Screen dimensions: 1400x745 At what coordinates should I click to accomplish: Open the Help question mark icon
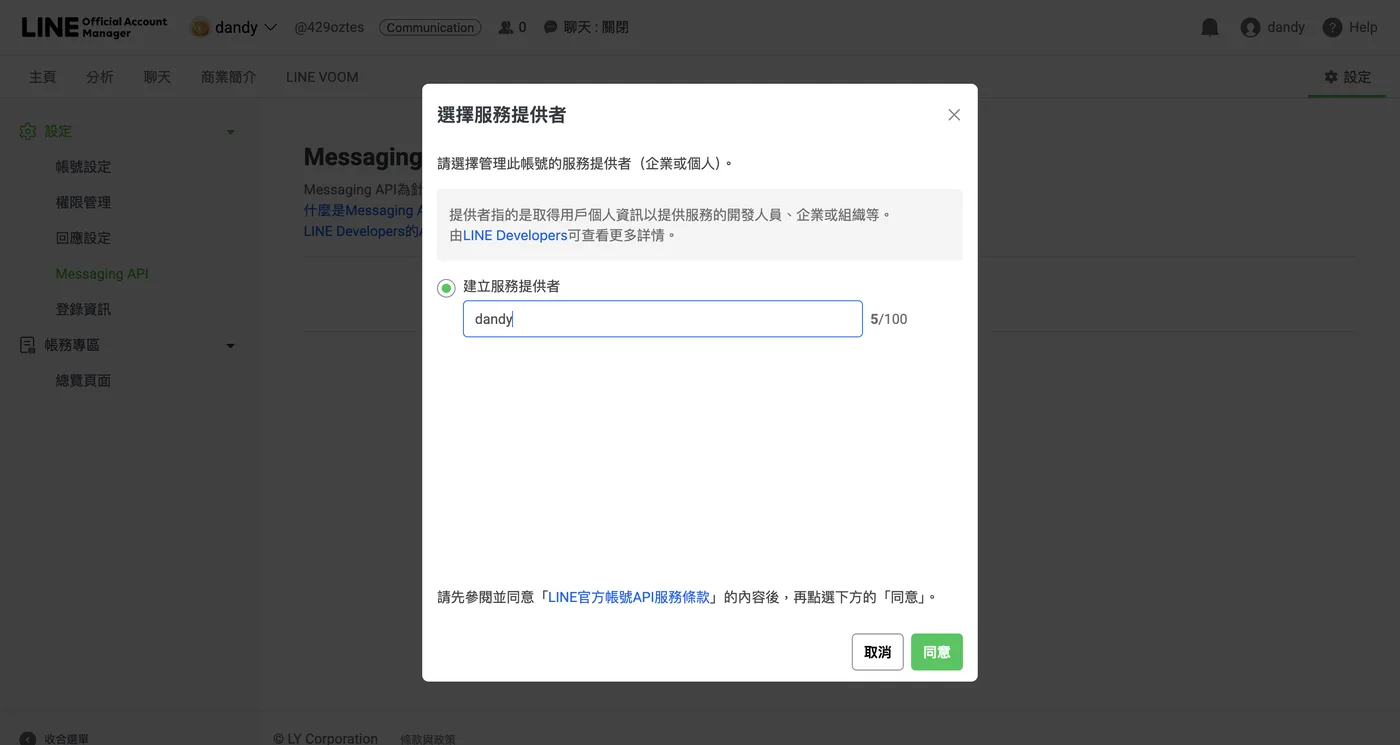pos(1332,28)
